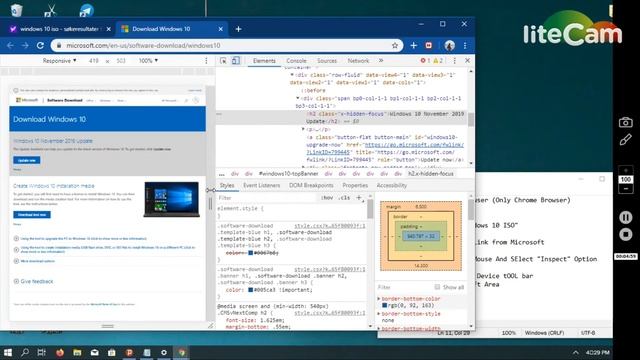Expand border-bottom-color computed property
This screenshot has height=360, width=640.
[x=379, y=299]
